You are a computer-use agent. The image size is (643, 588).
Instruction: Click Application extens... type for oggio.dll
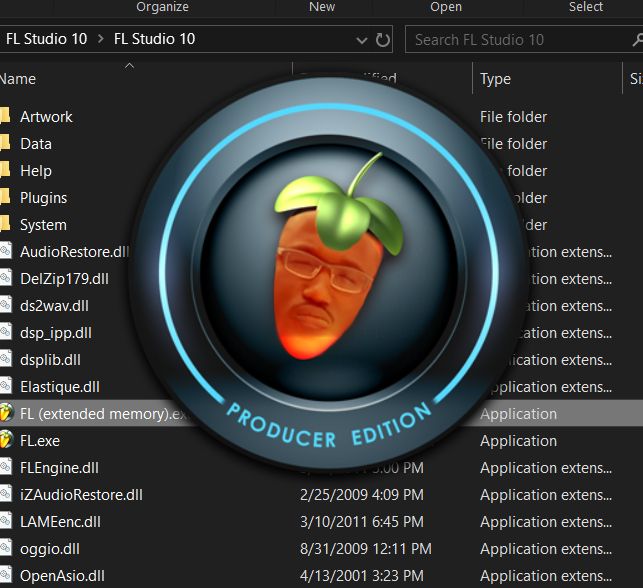pyautogui.click(x=546, y=549)
